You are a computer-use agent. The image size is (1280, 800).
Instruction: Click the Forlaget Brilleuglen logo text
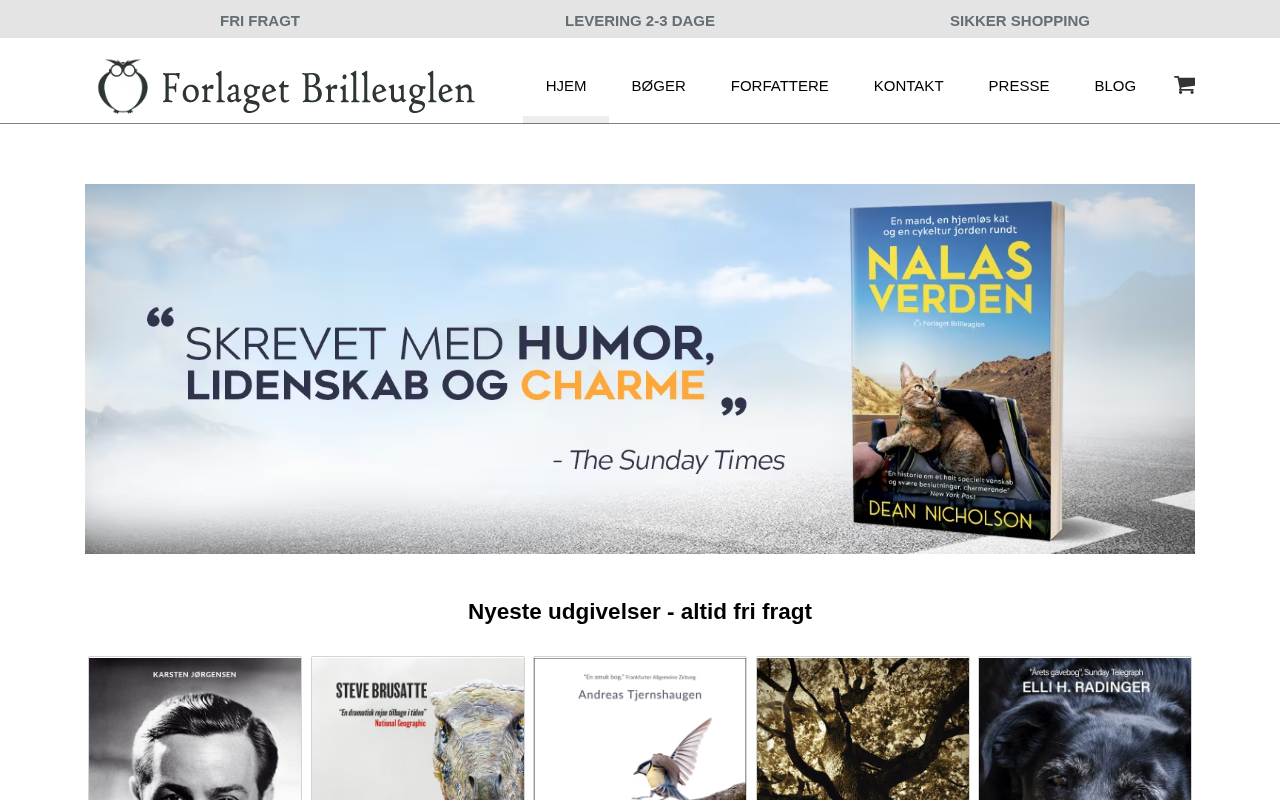coord(318,89)
